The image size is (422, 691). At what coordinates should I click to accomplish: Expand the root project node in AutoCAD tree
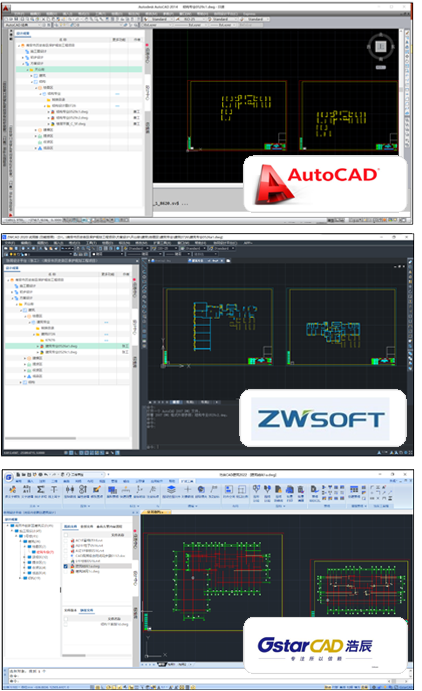[x=19, y=45]
